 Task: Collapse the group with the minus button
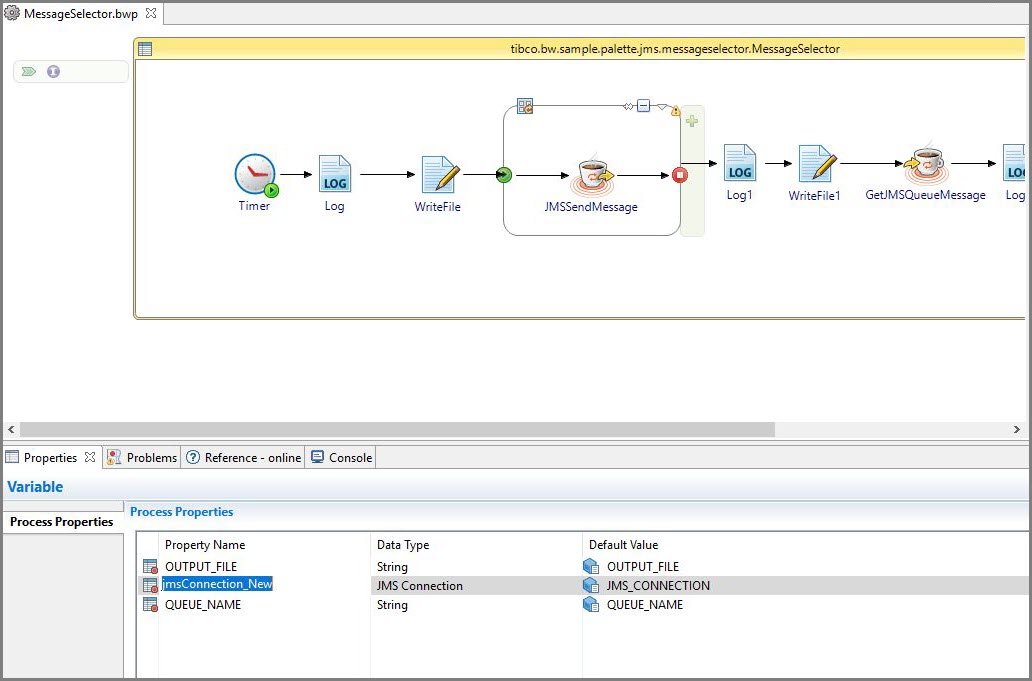coord(644,105)
